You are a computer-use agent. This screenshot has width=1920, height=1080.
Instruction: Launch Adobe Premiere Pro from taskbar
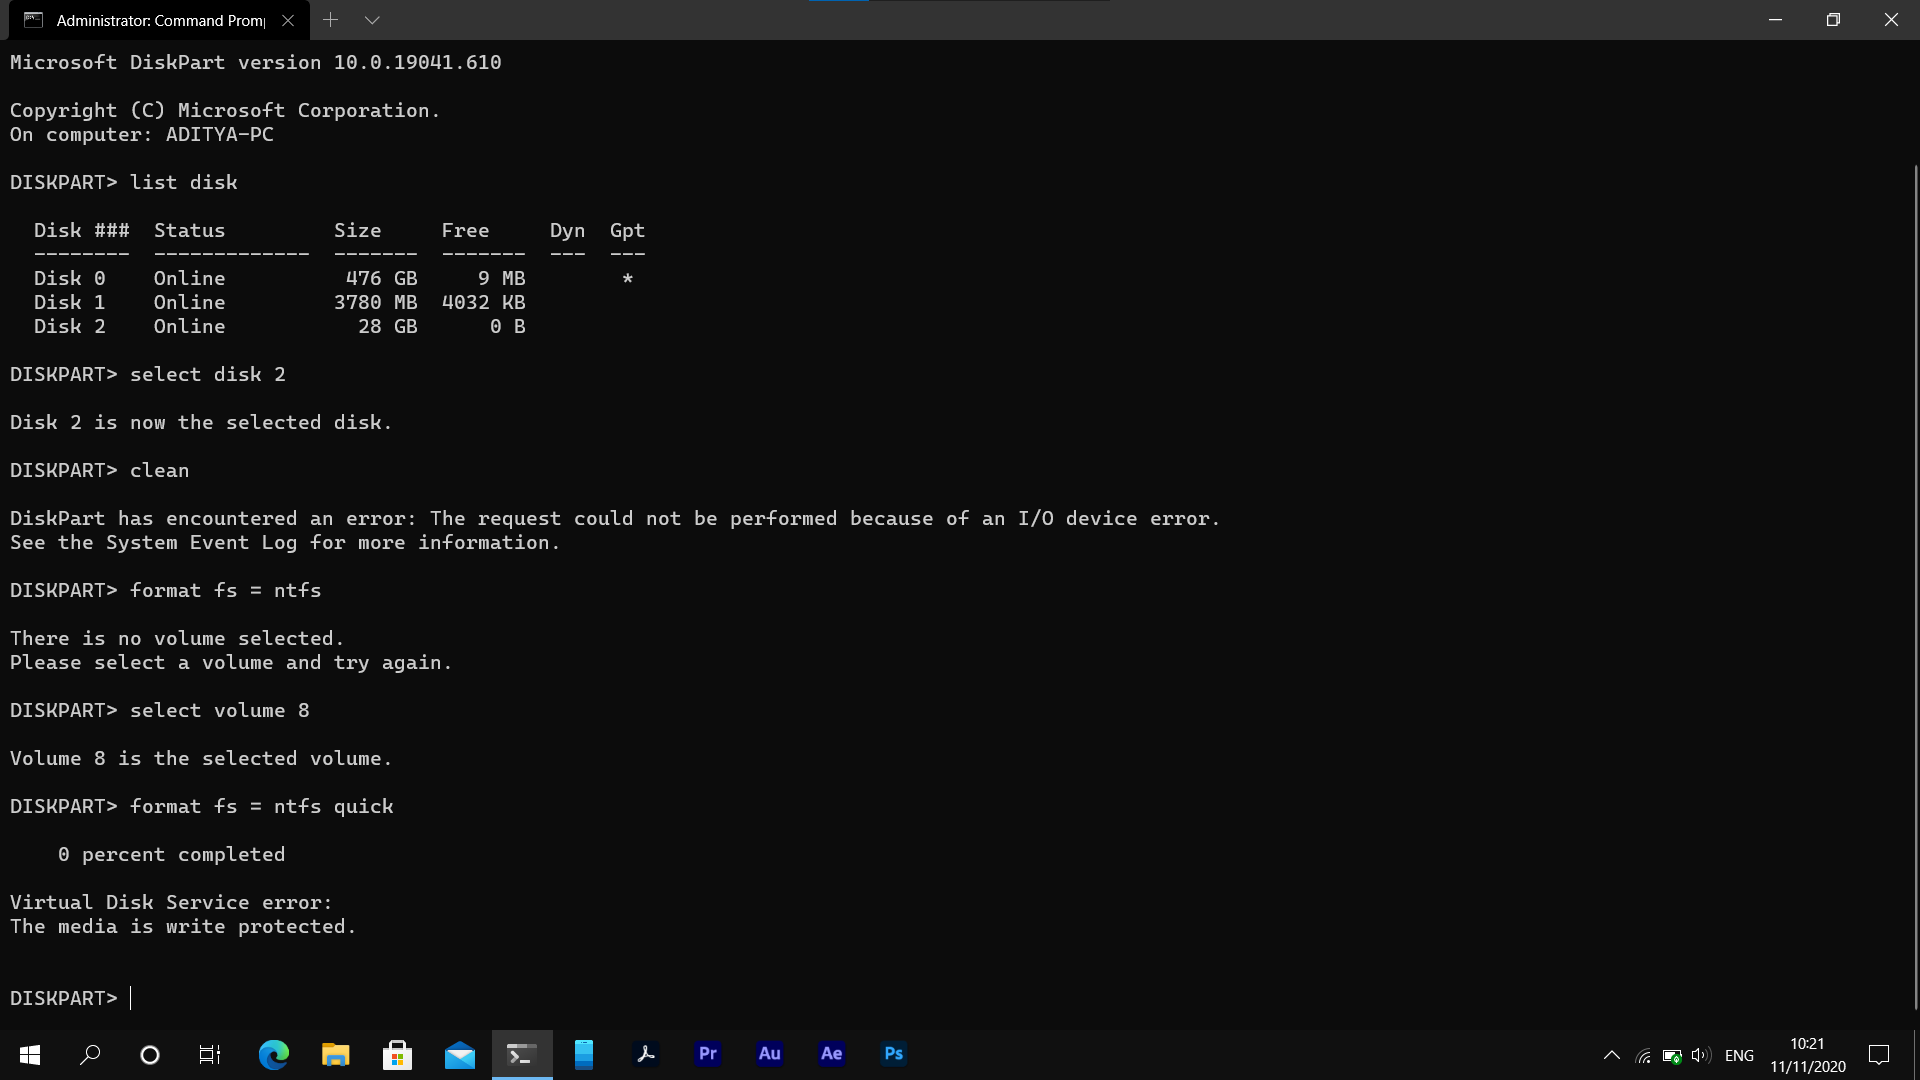708,1054
